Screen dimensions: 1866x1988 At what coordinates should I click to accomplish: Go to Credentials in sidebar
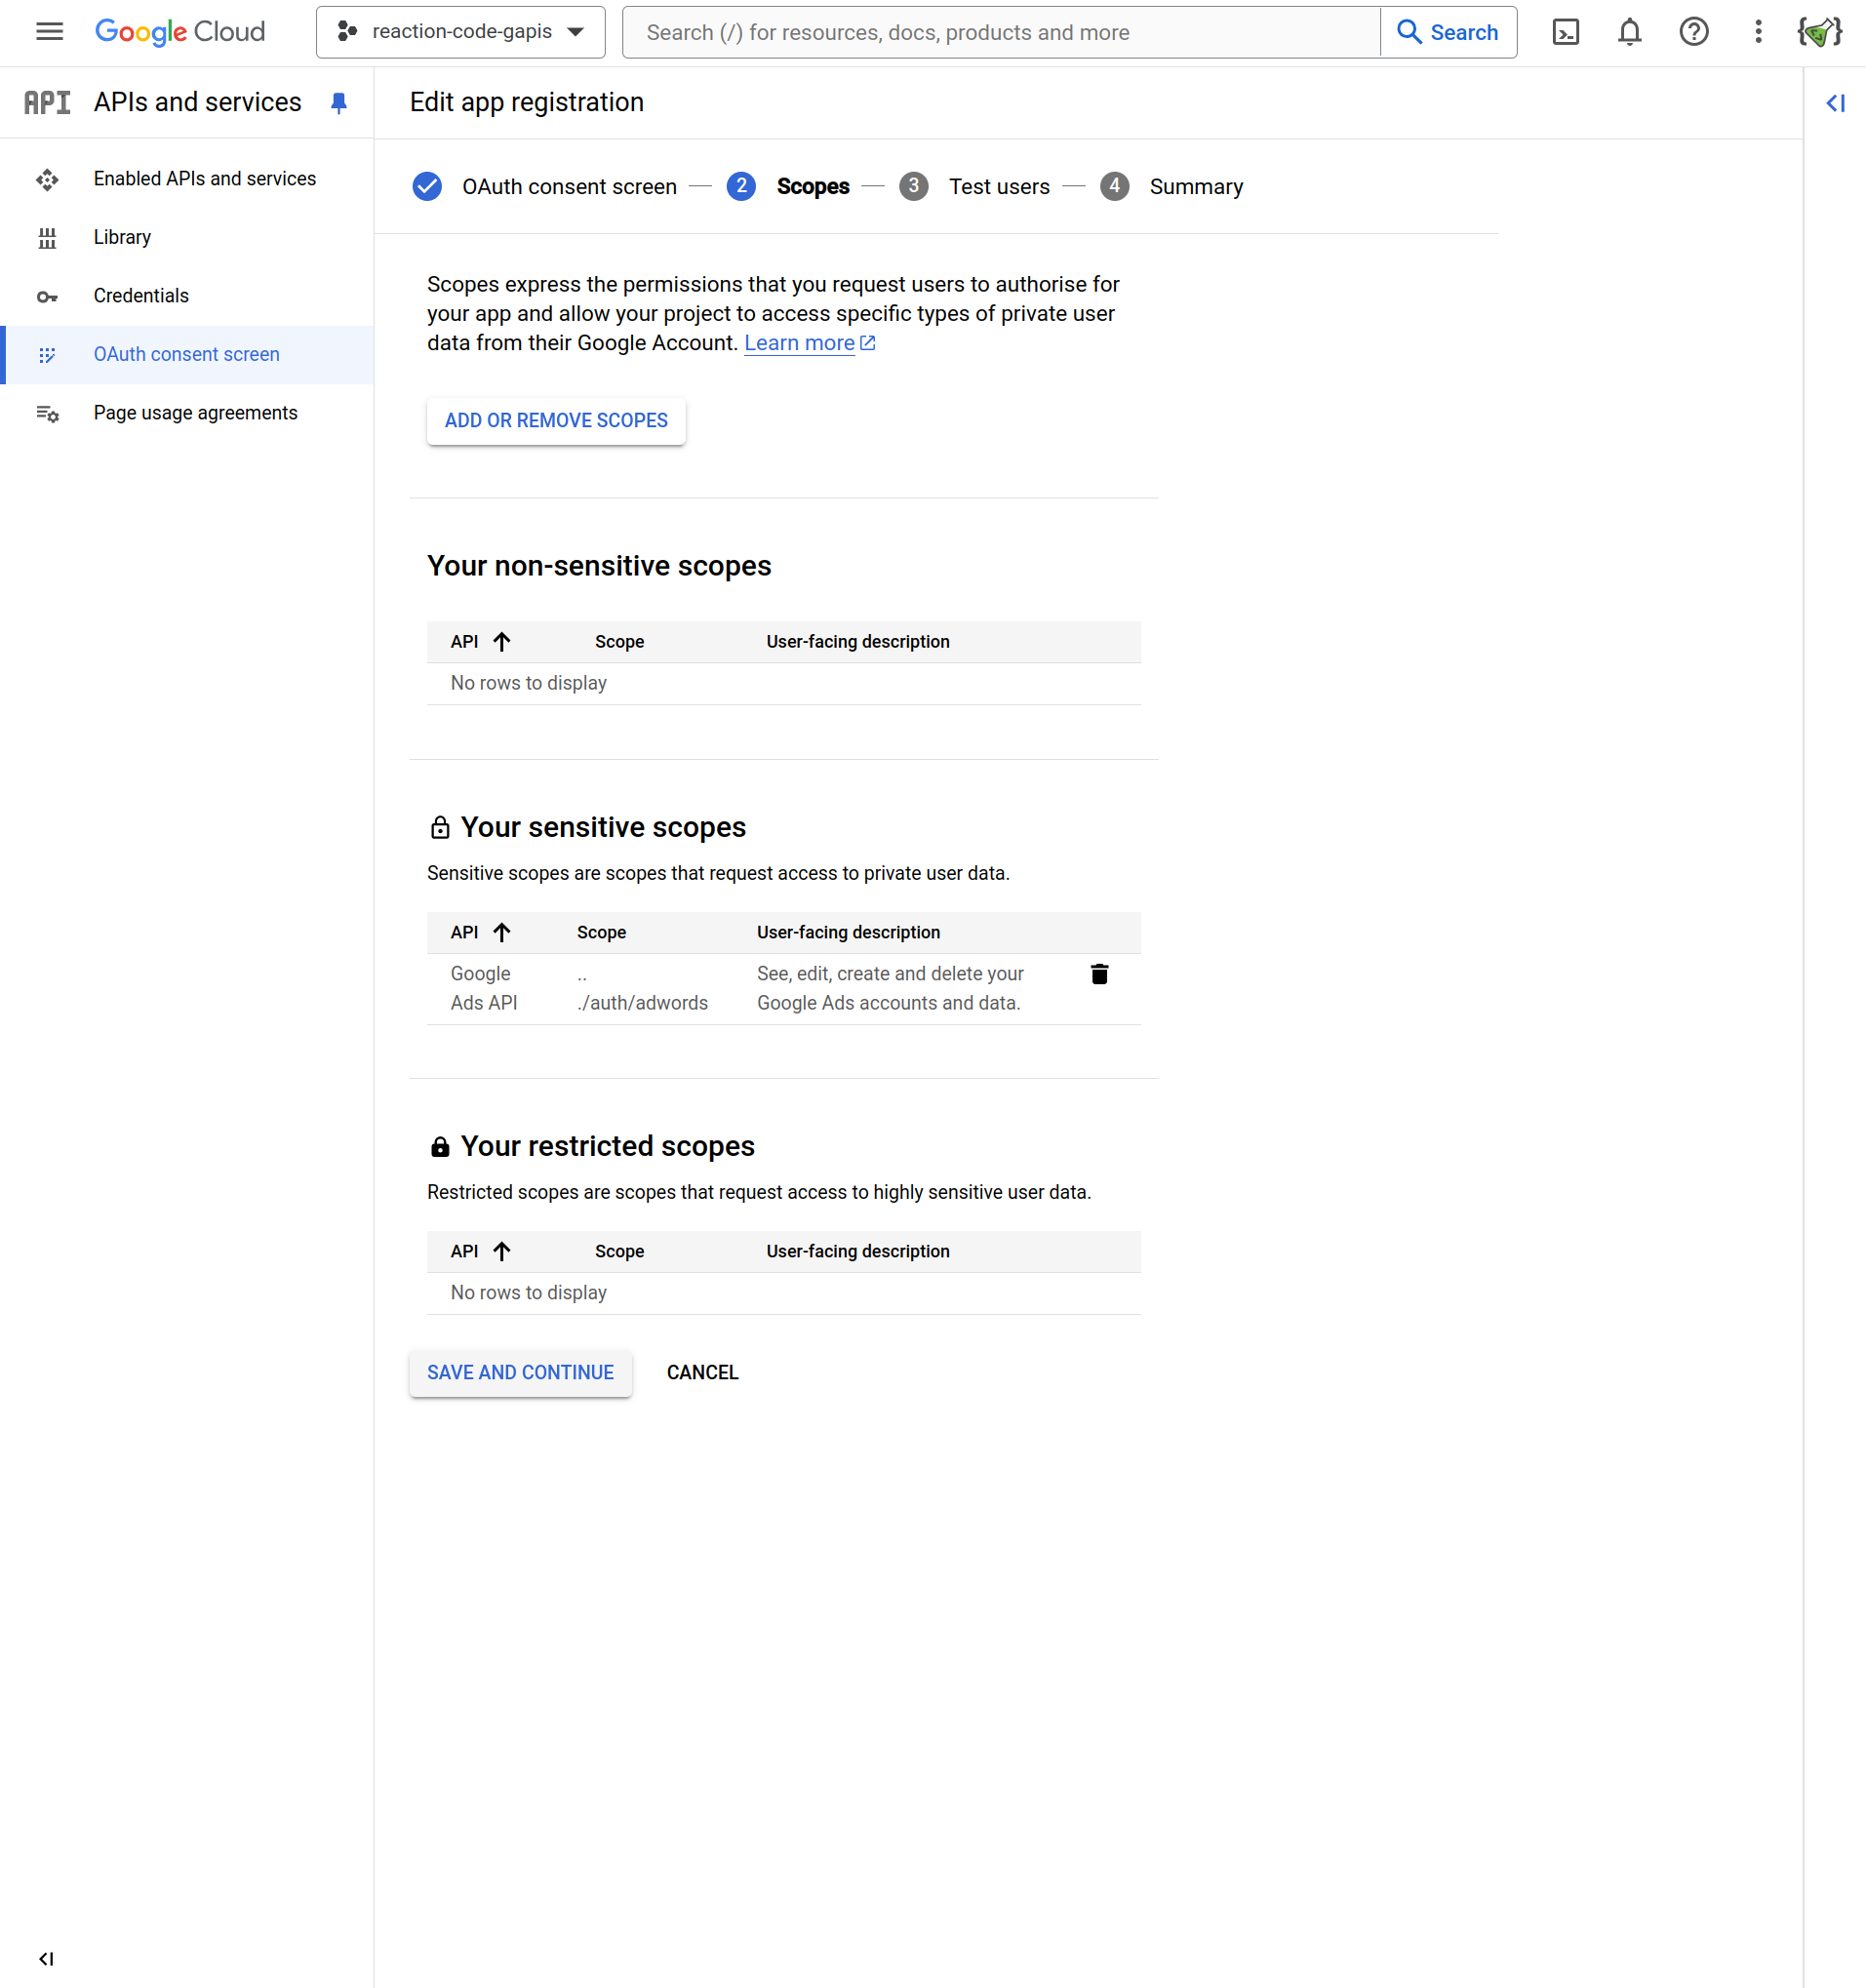click(141, 296)
